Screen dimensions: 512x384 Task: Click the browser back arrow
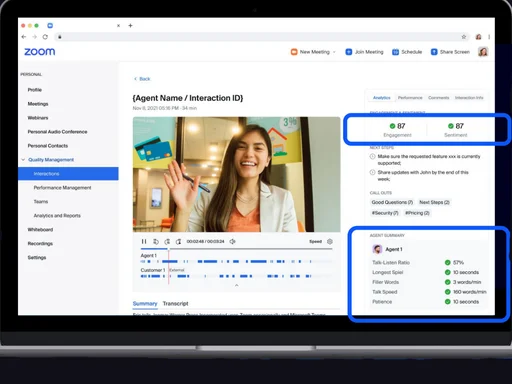24,37
